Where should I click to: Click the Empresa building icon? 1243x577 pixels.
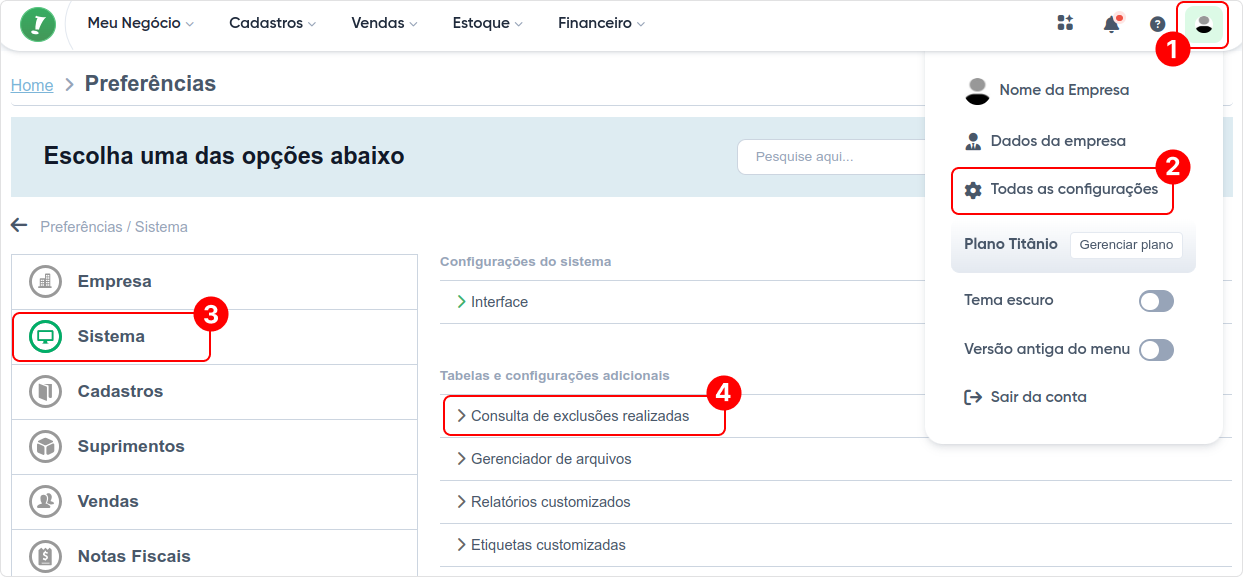(x=45, y=282)
